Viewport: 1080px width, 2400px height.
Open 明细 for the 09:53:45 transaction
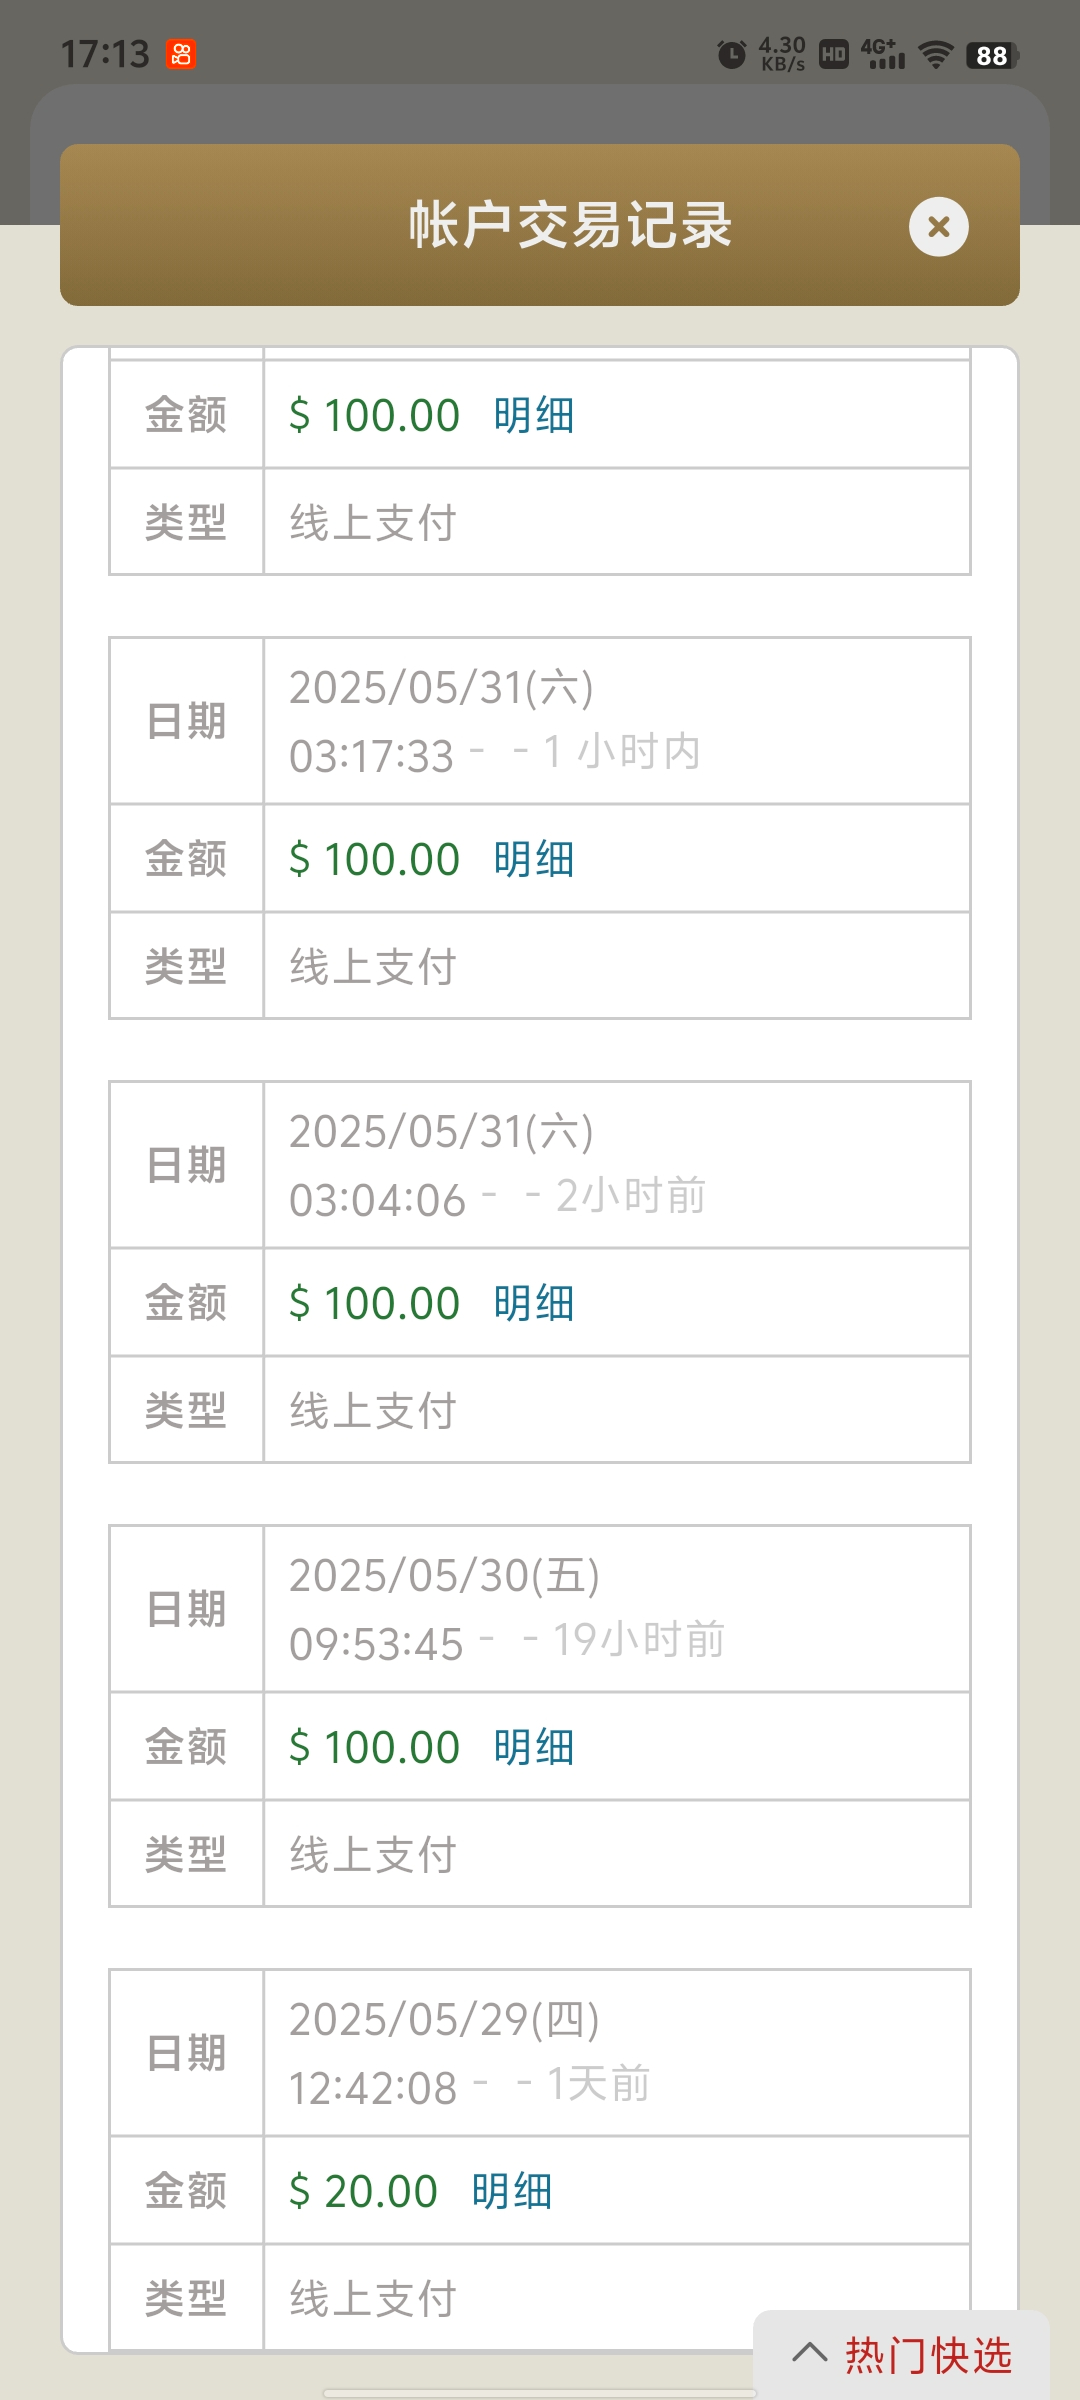pyautogui.click(x=534, y=1748)
